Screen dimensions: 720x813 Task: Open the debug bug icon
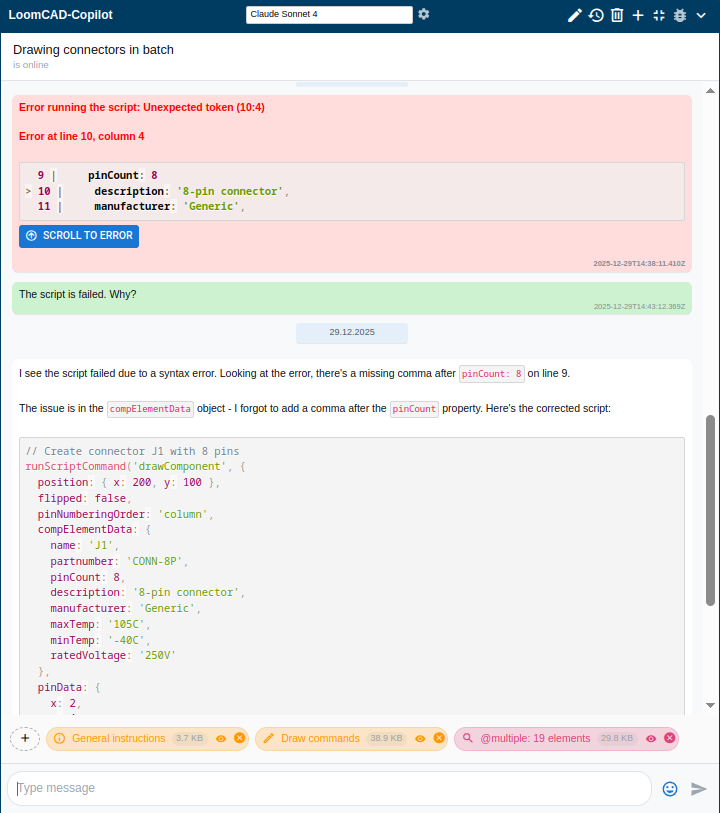(x=679, y=15)
